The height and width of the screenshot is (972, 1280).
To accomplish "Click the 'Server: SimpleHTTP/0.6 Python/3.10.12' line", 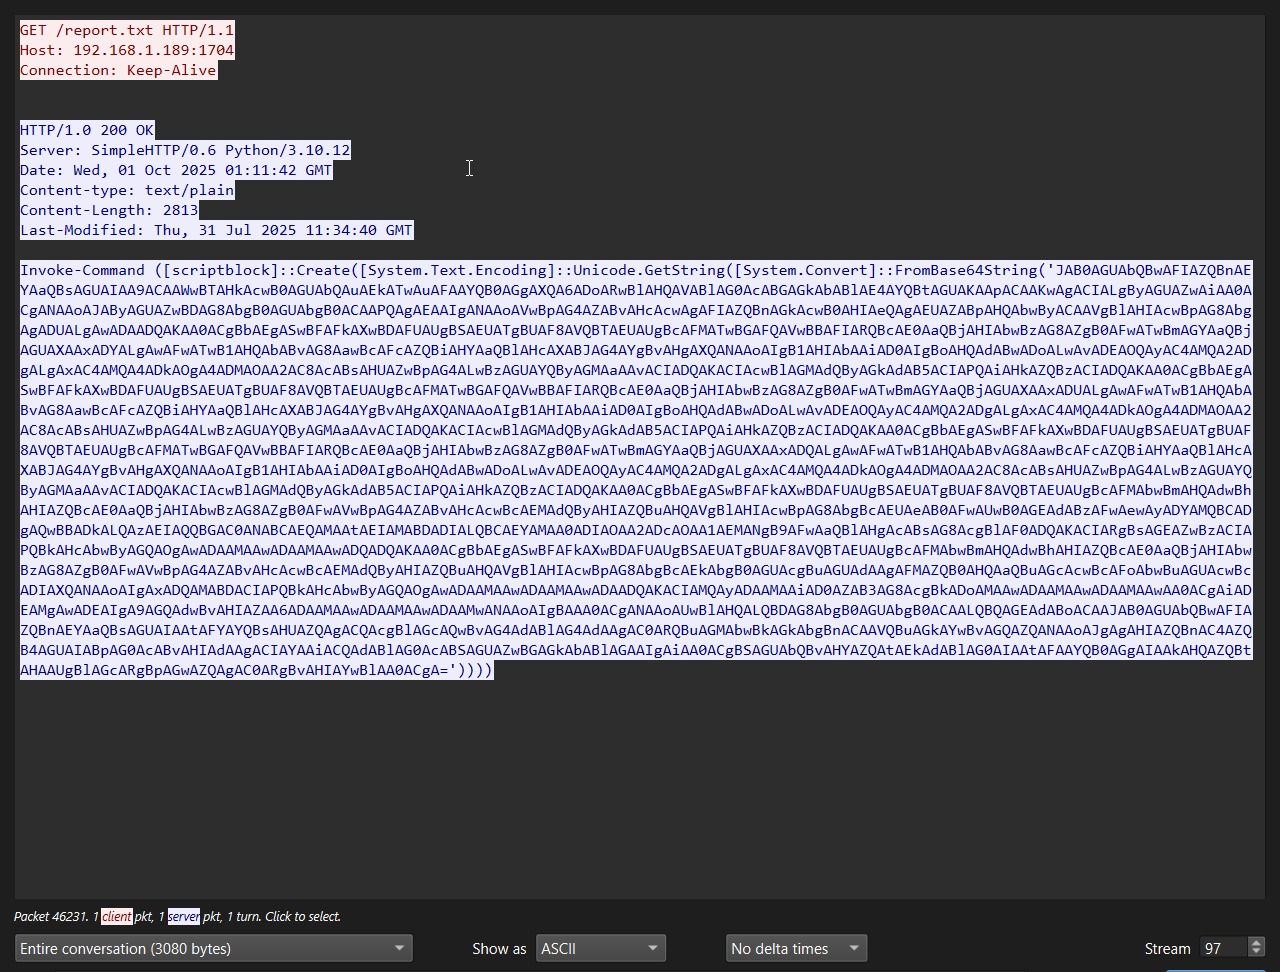I will point(185,150).
